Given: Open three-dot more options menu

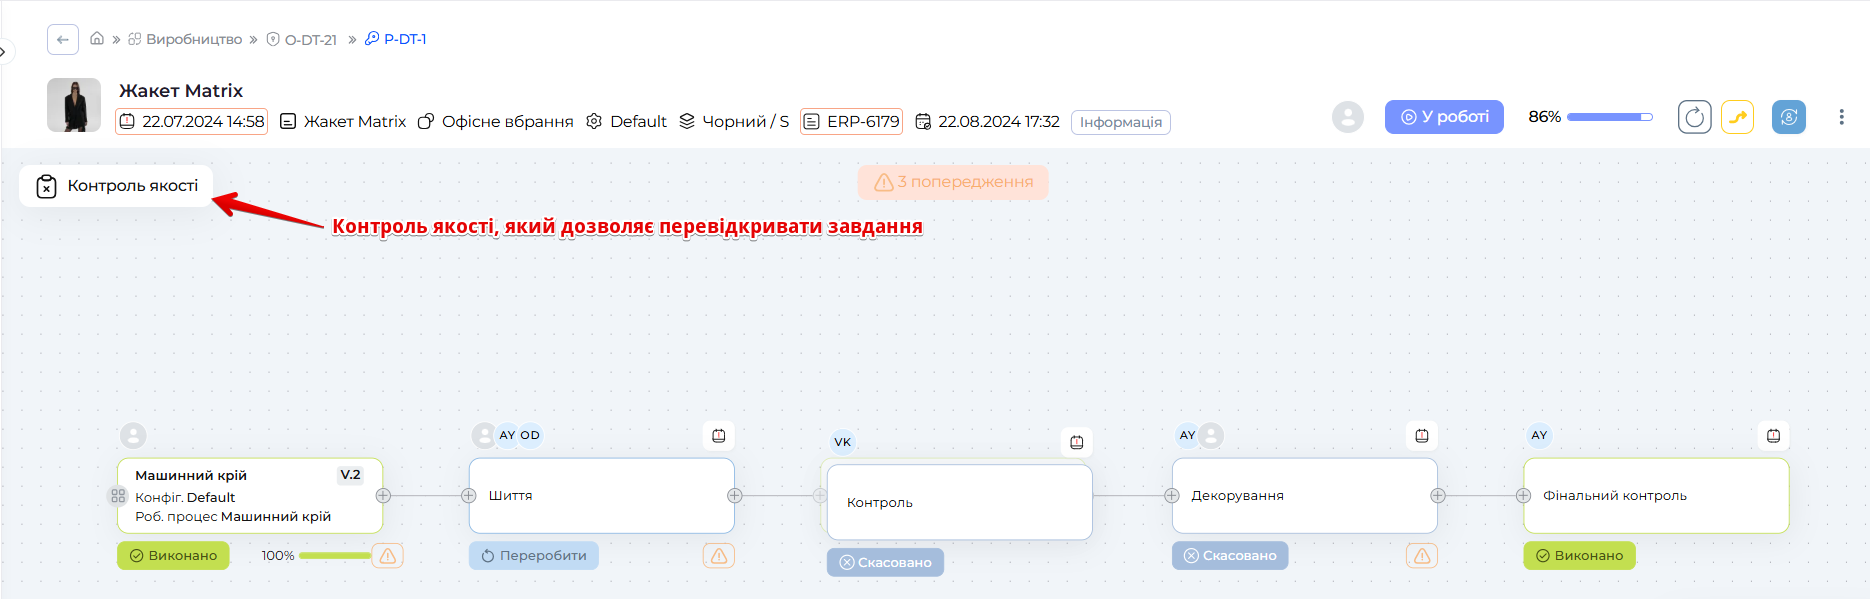Looking at the screenshot, I should click(x=1841, y=117).
